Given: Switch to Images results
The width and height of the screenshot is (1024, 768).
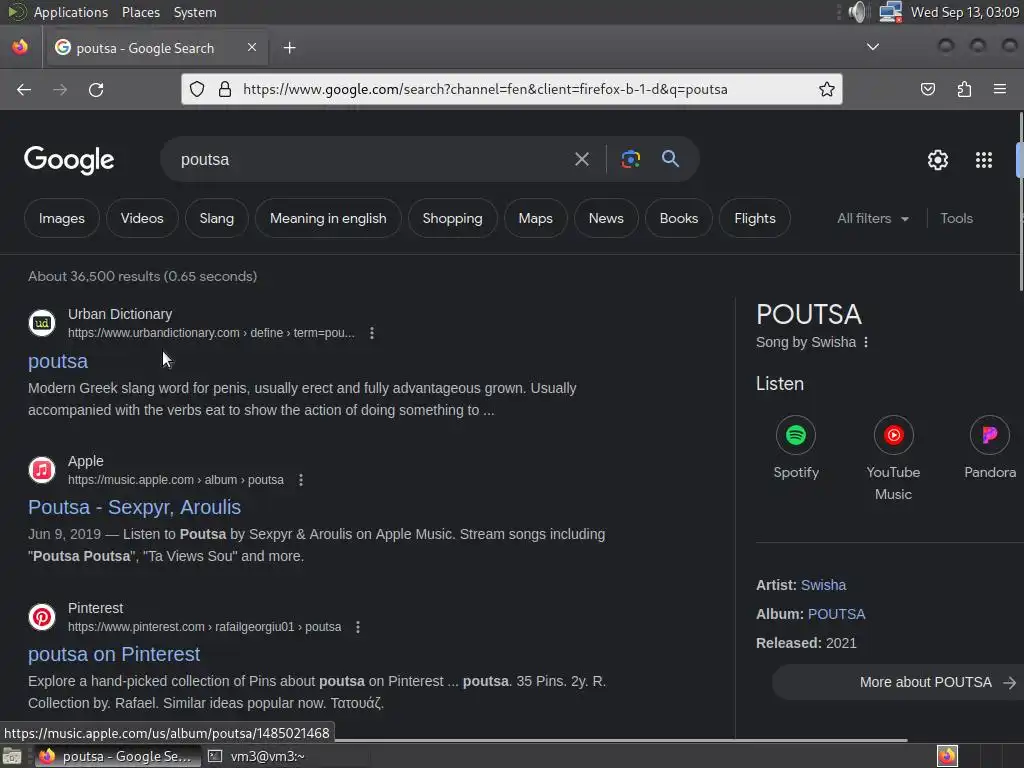Looking at the screenshot, I should (61, 218).
